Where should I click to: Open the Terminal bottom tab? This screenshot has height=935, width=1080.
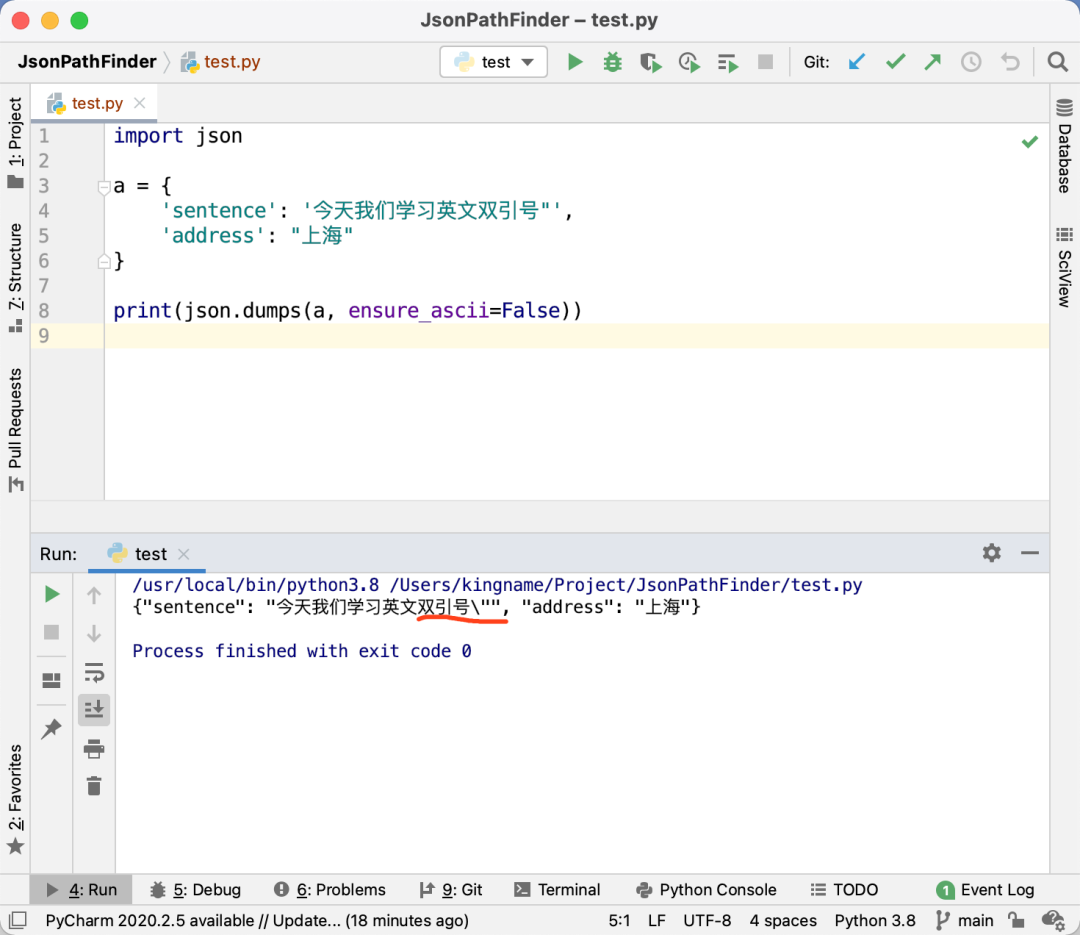tap(558, 890)
